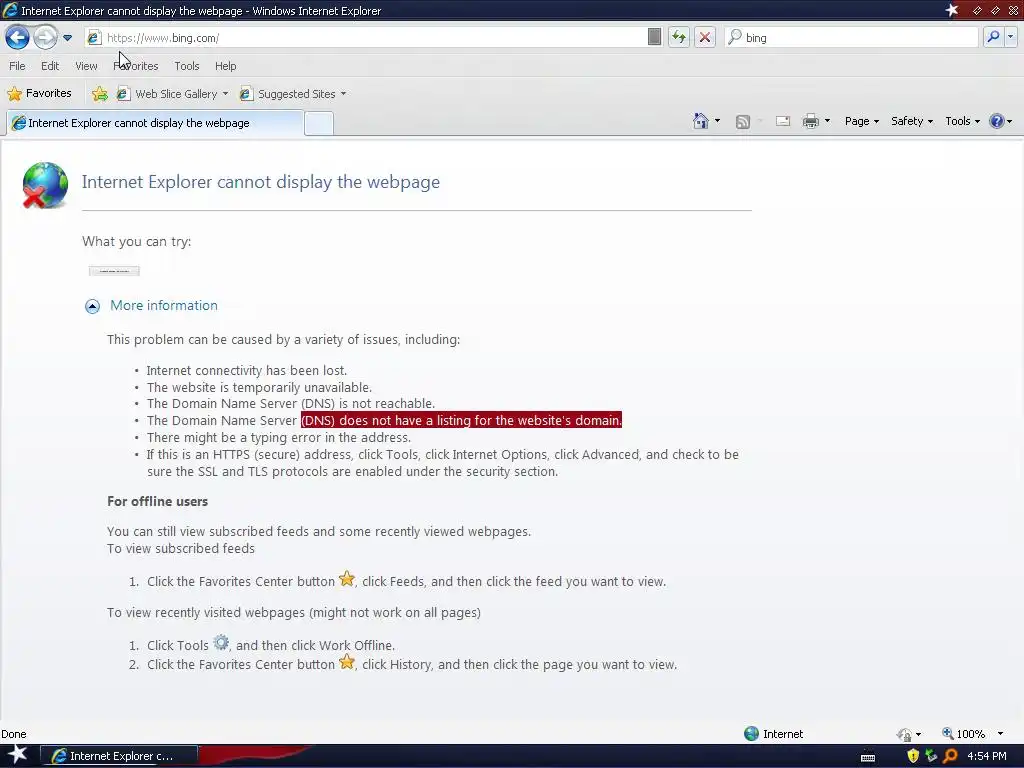Viewport: 1024px width, 768px height.
Task: Select Internet Explorer taskbar button
Action: [120, 756]
